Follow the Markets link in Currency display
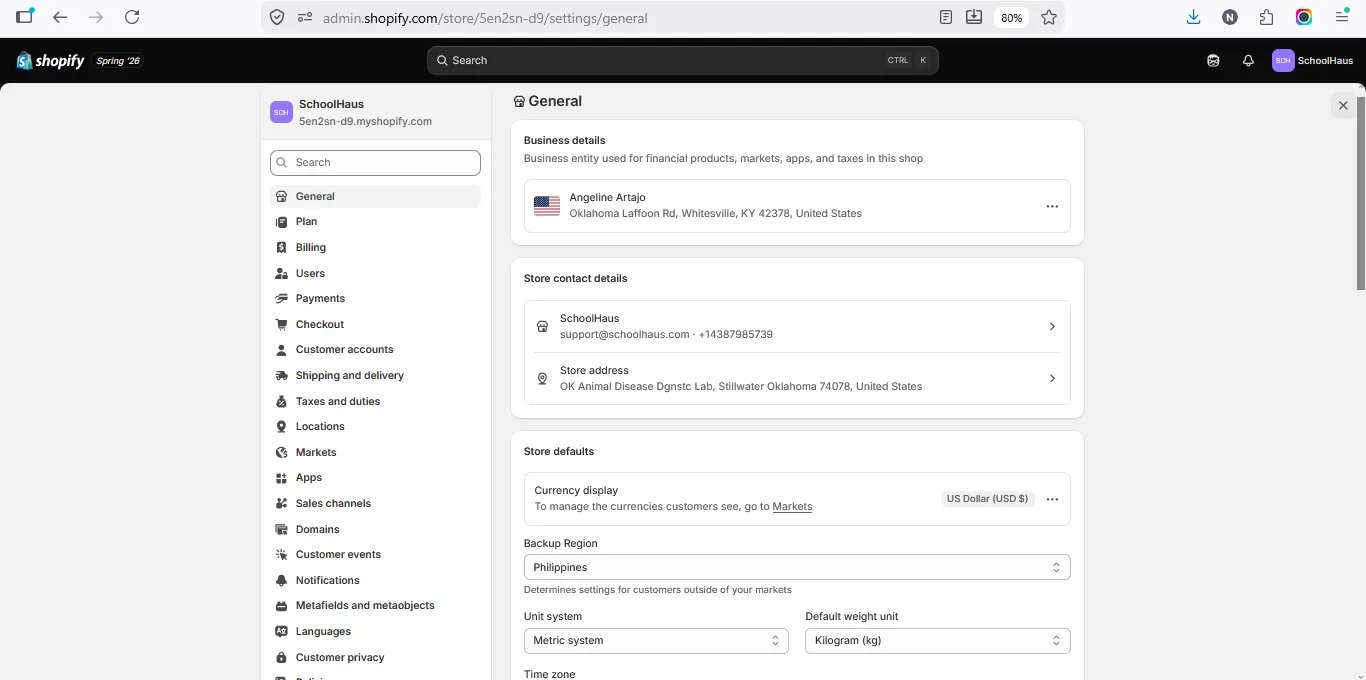1366x680 pixels. 792,507
